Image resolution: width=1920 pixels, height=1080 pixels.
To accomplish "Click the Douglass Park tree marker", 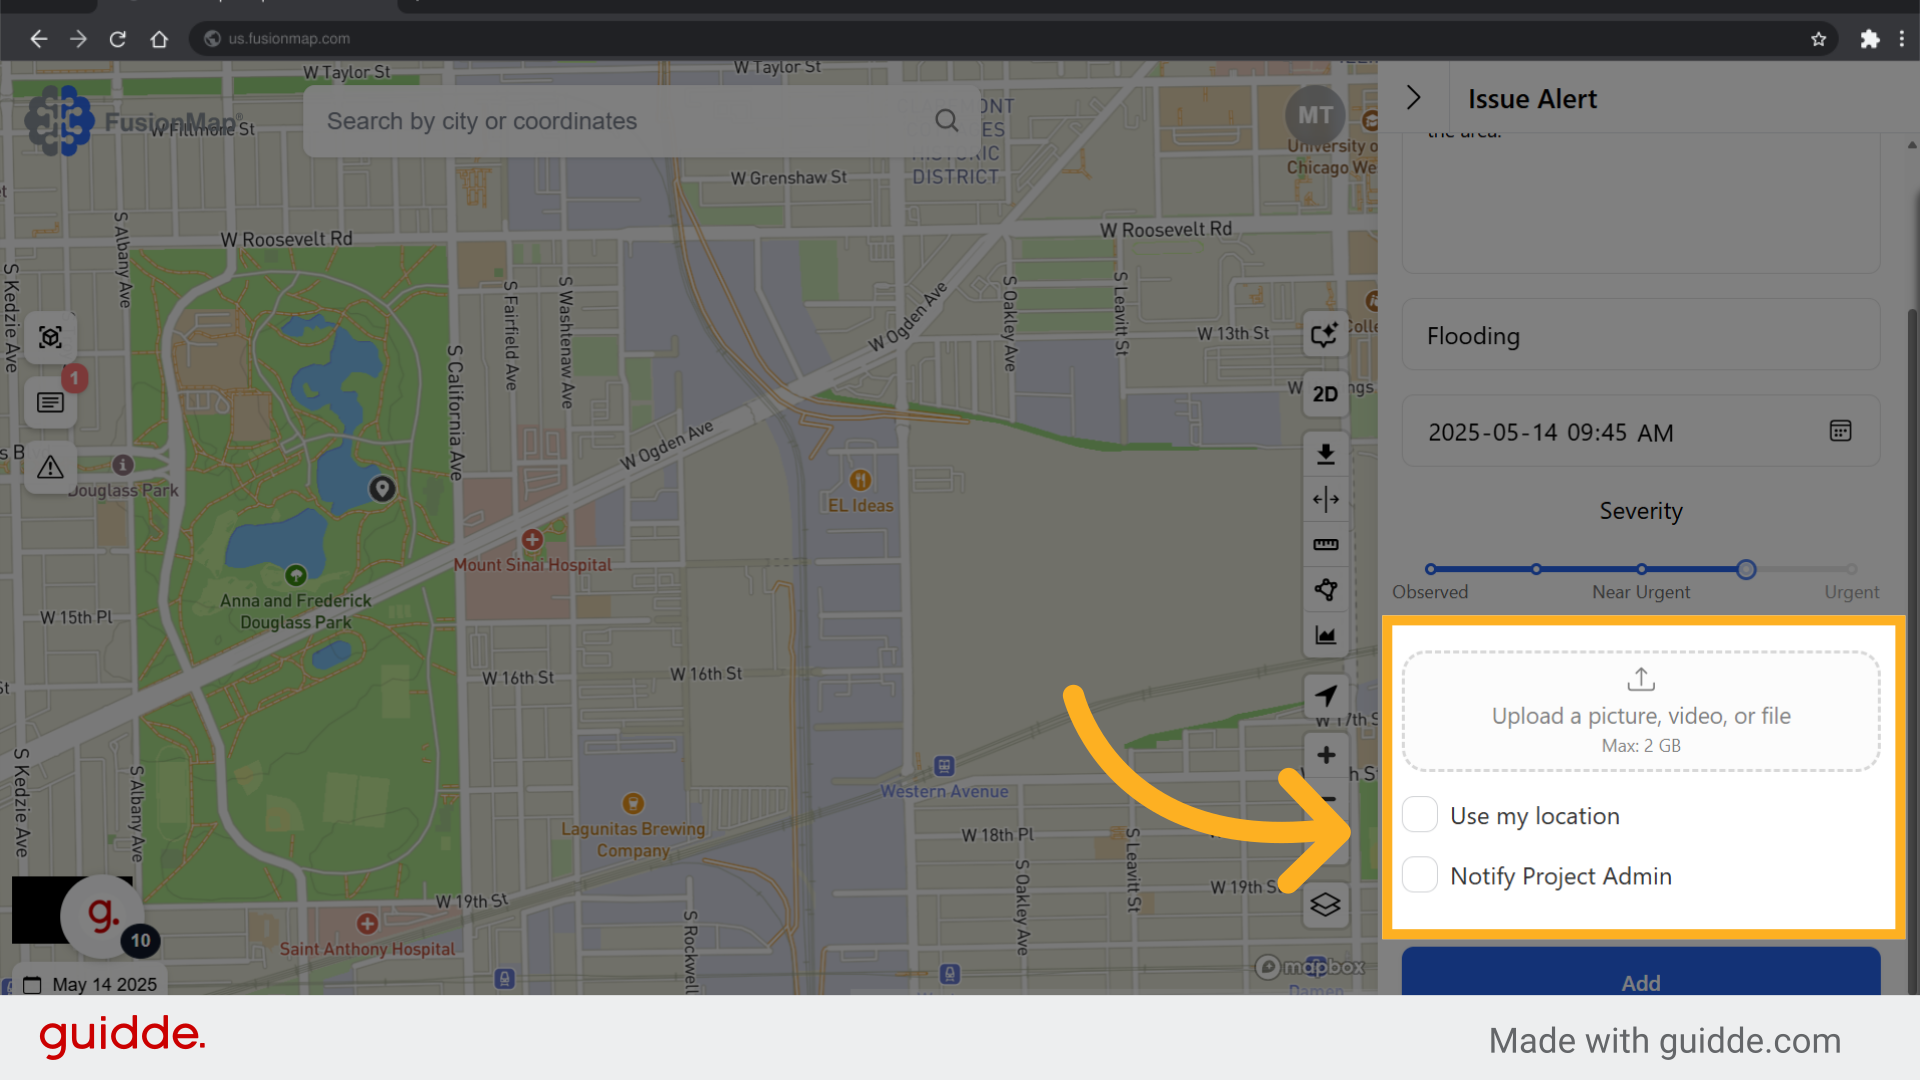I will [x=296, y=575].
